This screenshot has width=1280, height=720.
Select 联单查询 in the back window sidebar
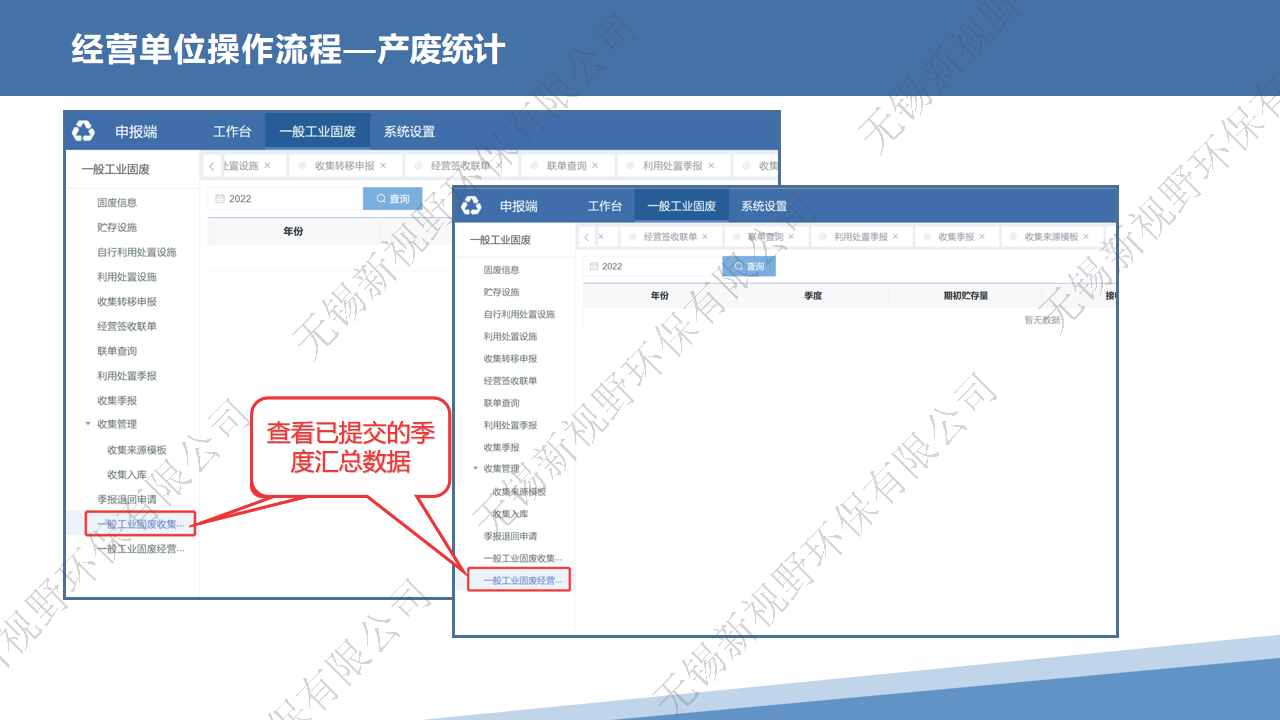click(x=117, y=351)
